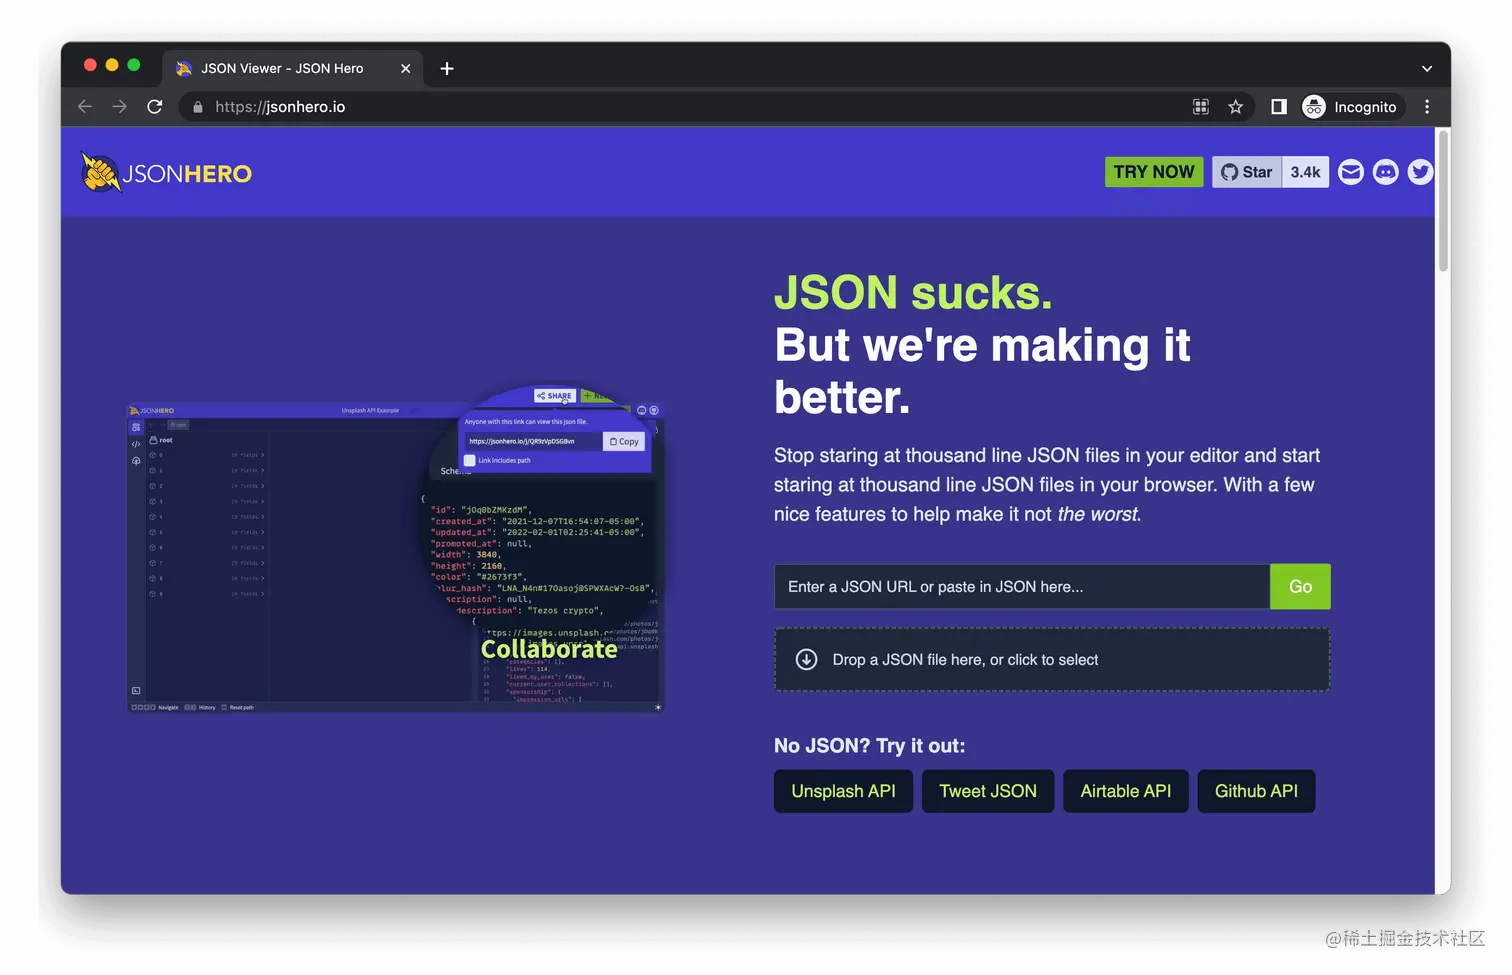Open the Chrome three-dot menu
The image size is (1512, 975).
tap(1427, 106)
